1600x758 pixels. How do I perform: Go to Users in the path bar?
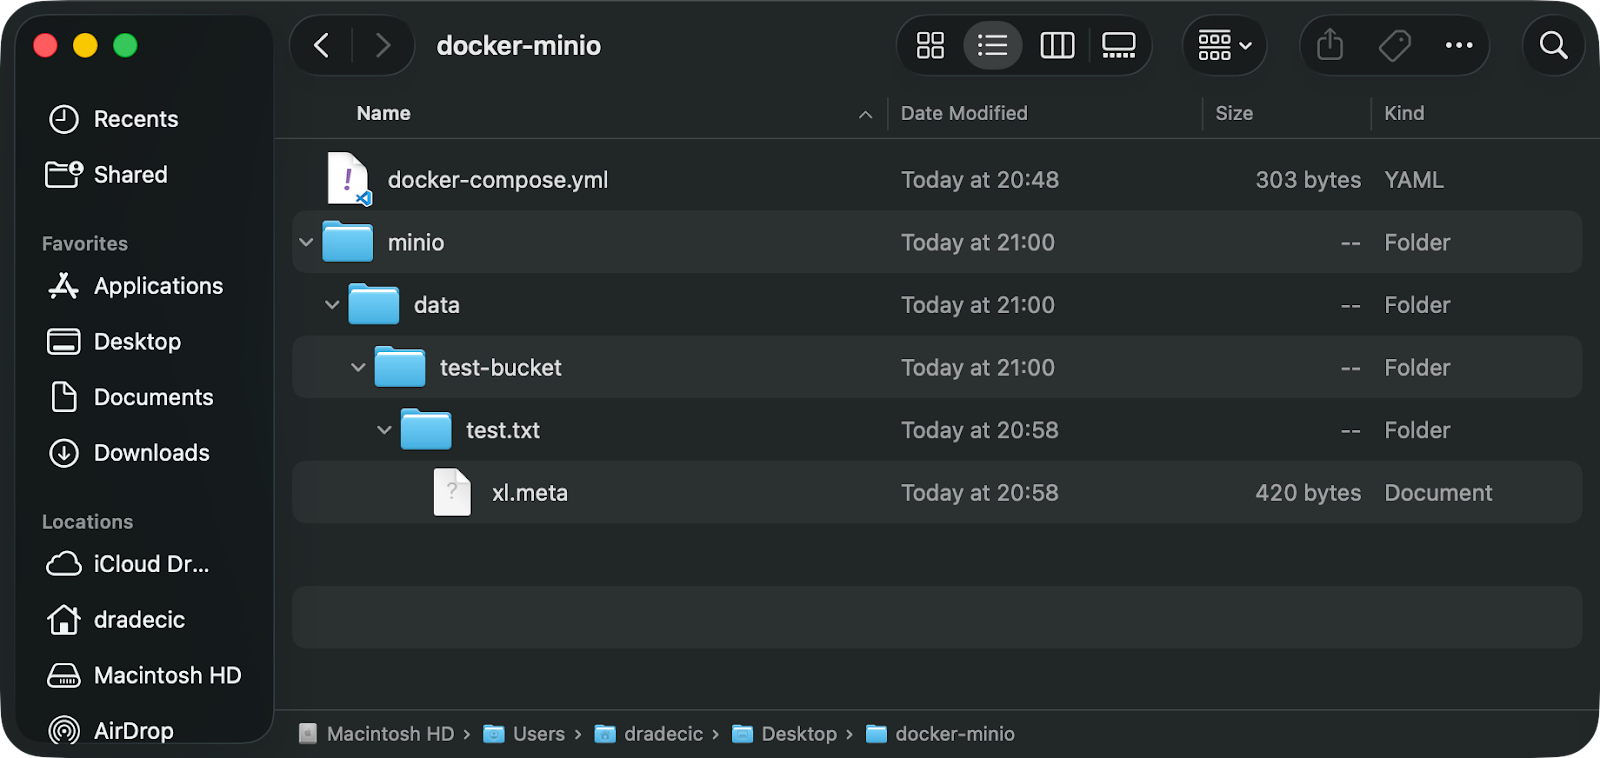(524, 734)
